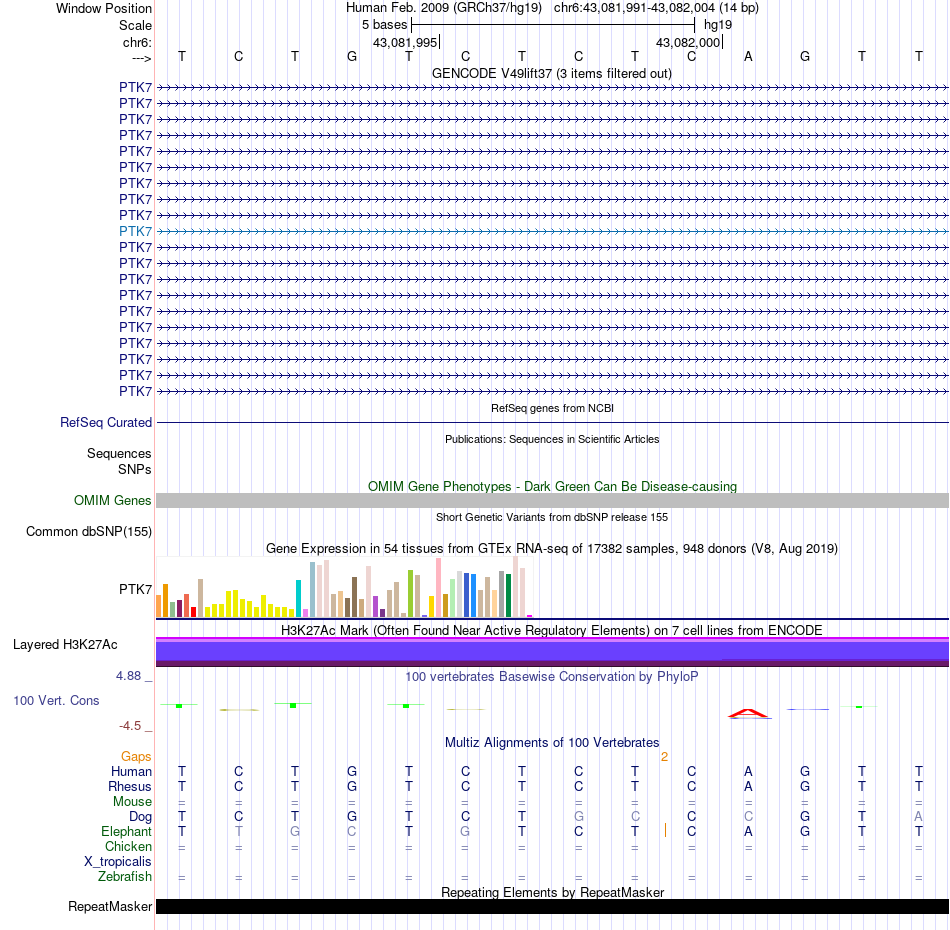Select the Rhesus alignment row label
This screenshot has width=950, height=930.
[x=130, y=786]
